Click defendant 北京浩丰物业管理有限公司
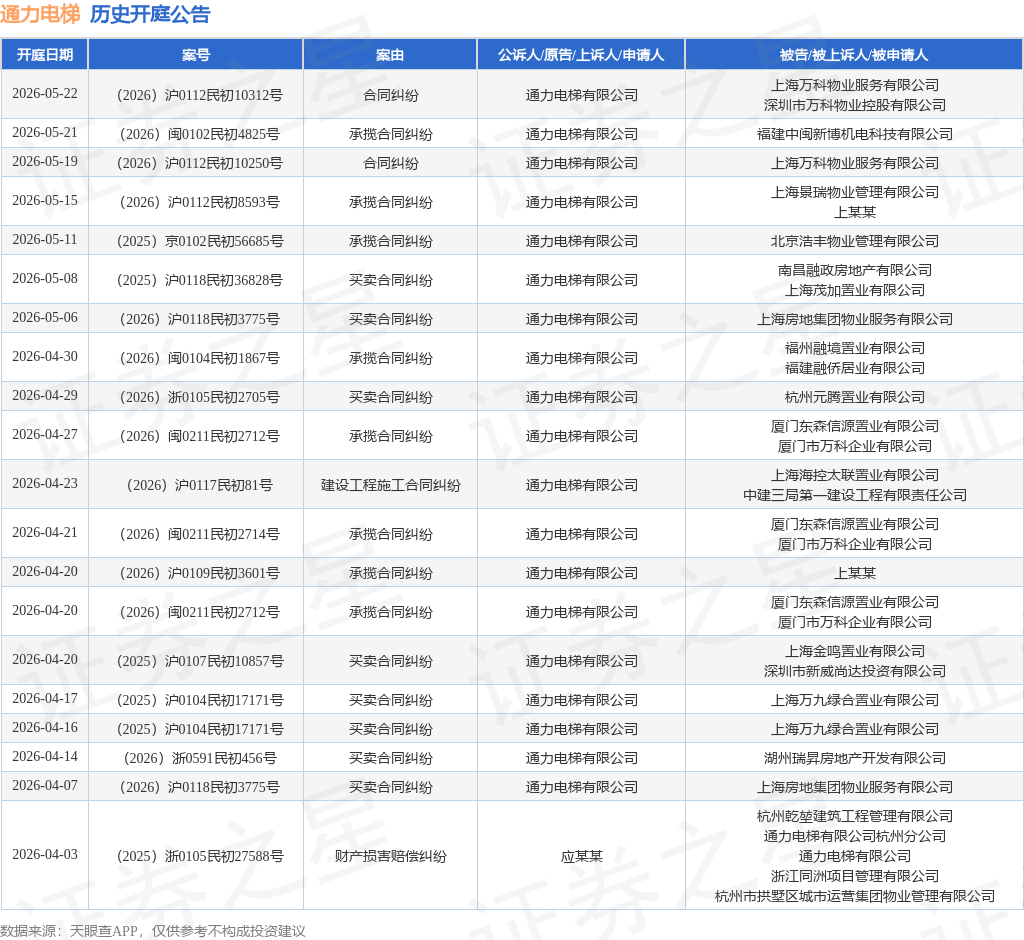Viewport: 1024px width, 940px height. [854, 242]
